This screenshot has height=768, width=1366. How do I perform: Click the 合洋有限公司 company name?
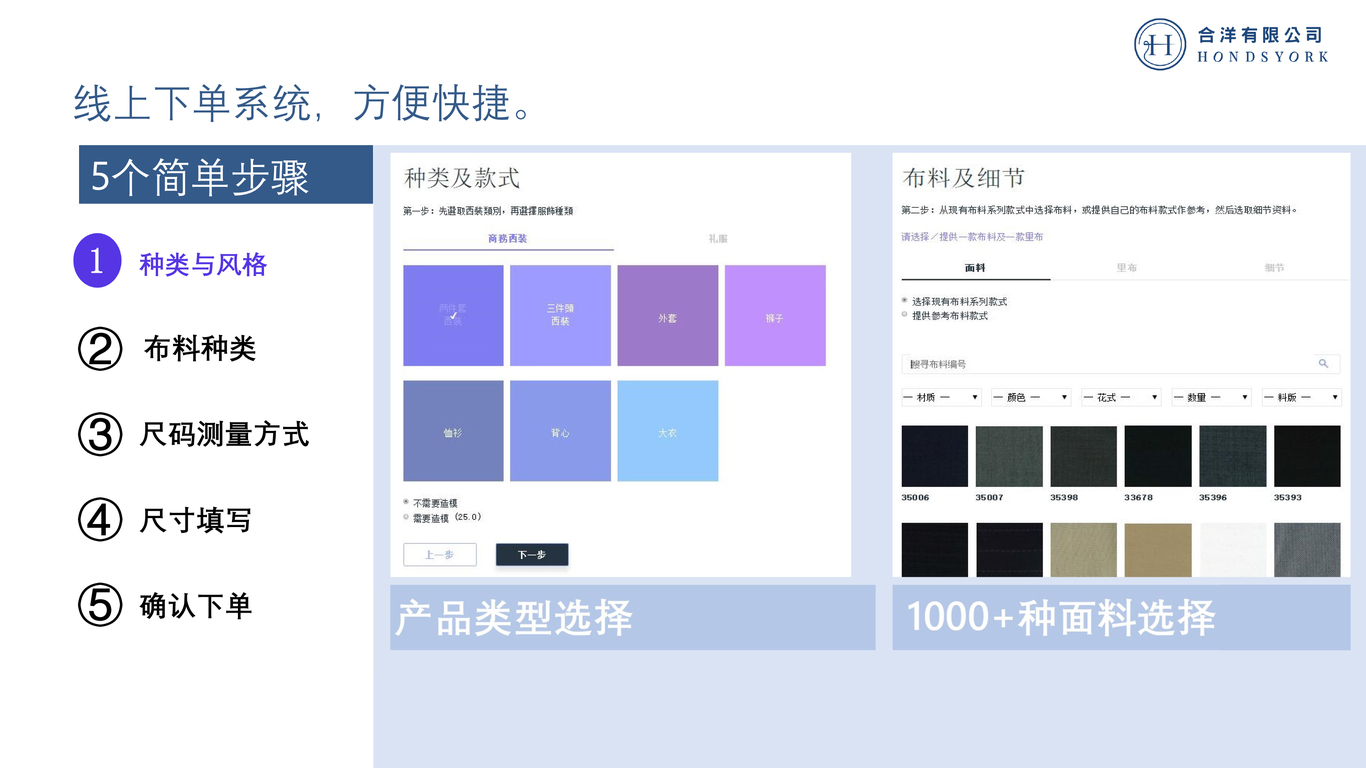click(x=1260, y=35)
